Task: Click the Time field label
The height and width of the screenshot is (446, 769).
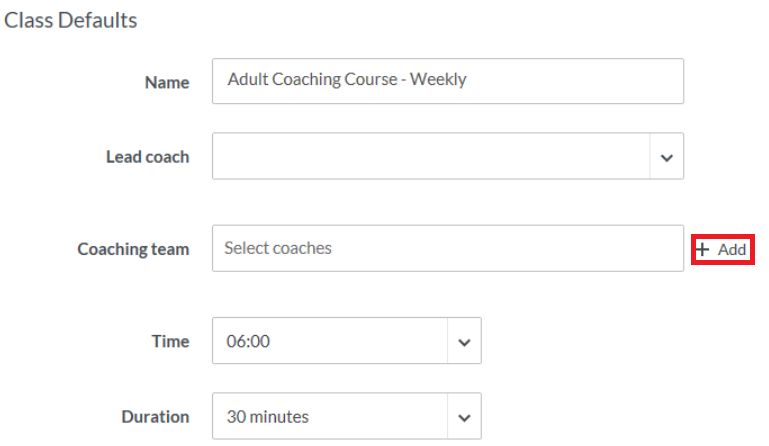Action: pyautogui.click(x=170, y=342)
